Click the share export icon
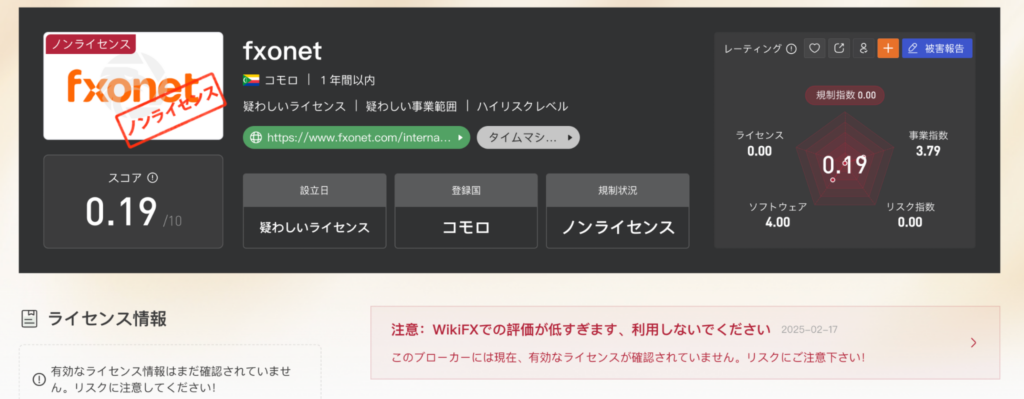1024x399 pixels. tap(839, 48)
